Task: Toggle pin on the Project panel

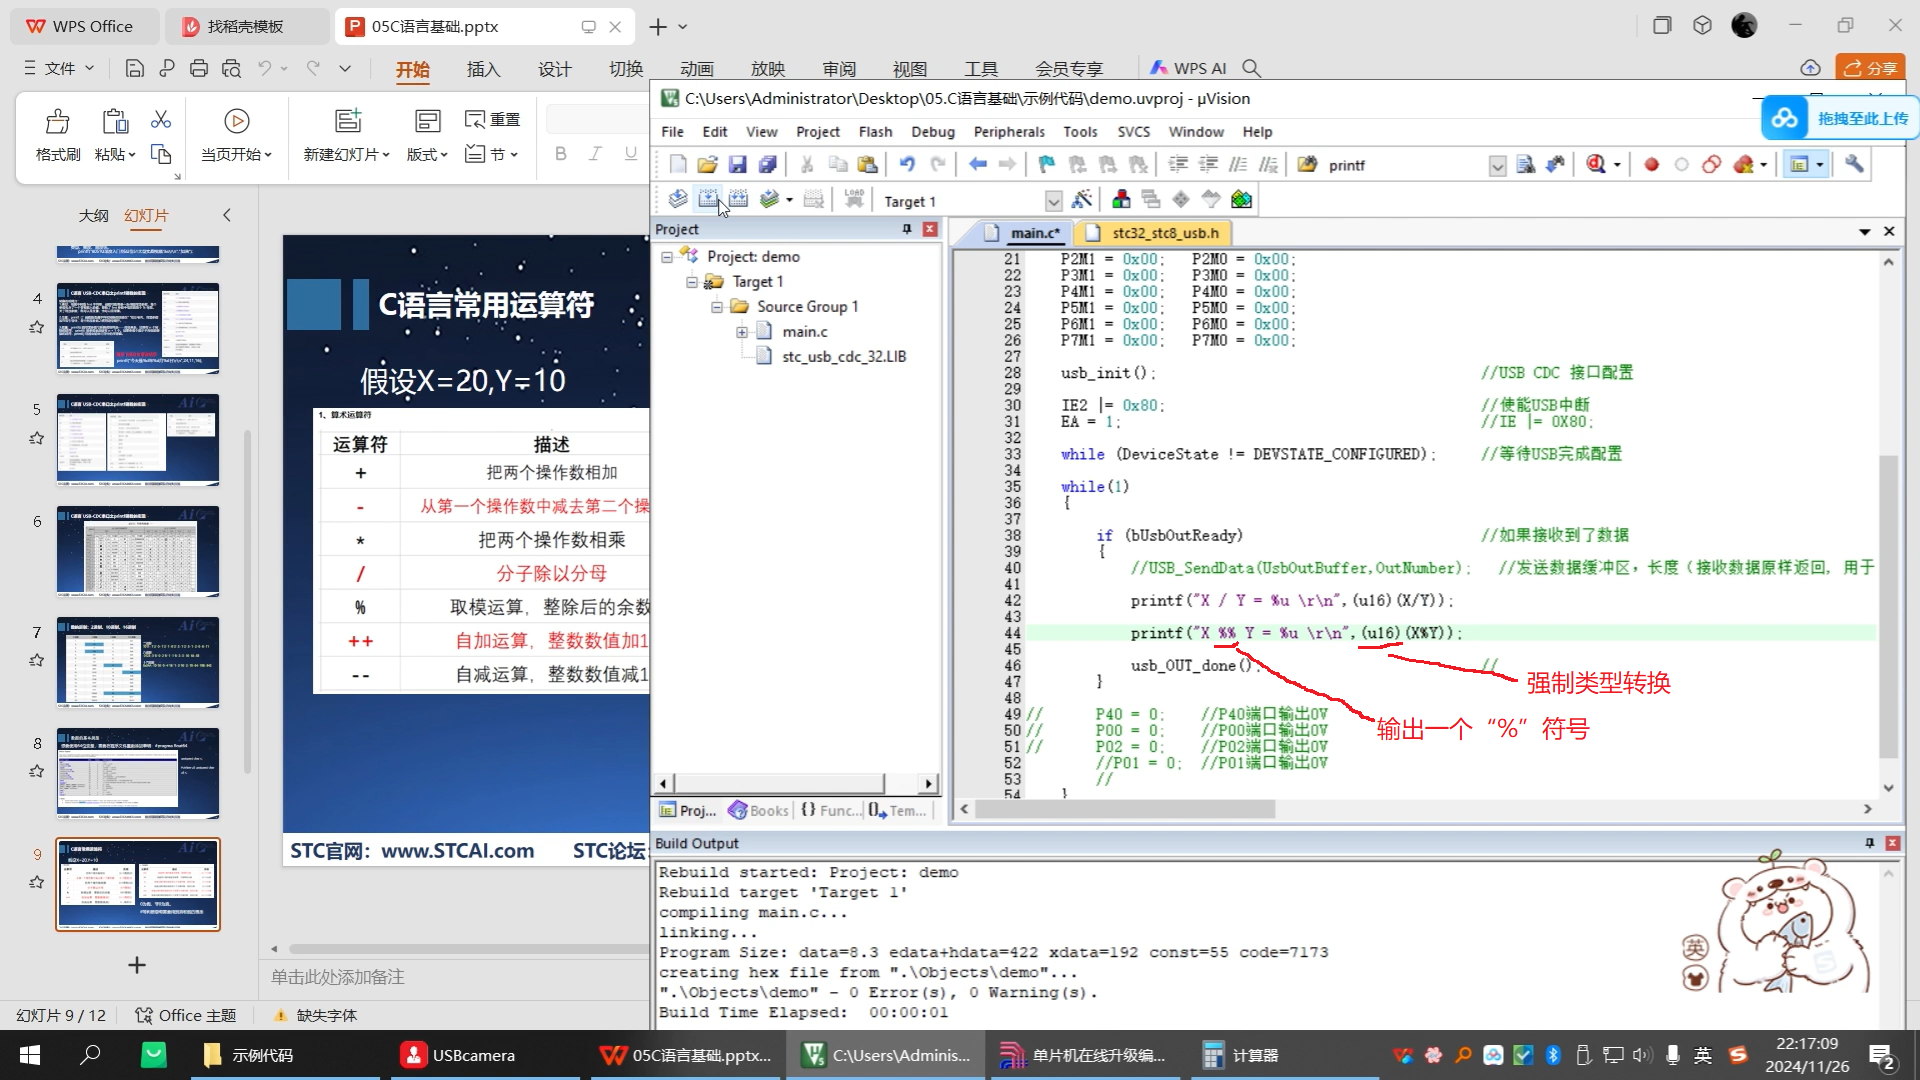Action: coord(907,229)
